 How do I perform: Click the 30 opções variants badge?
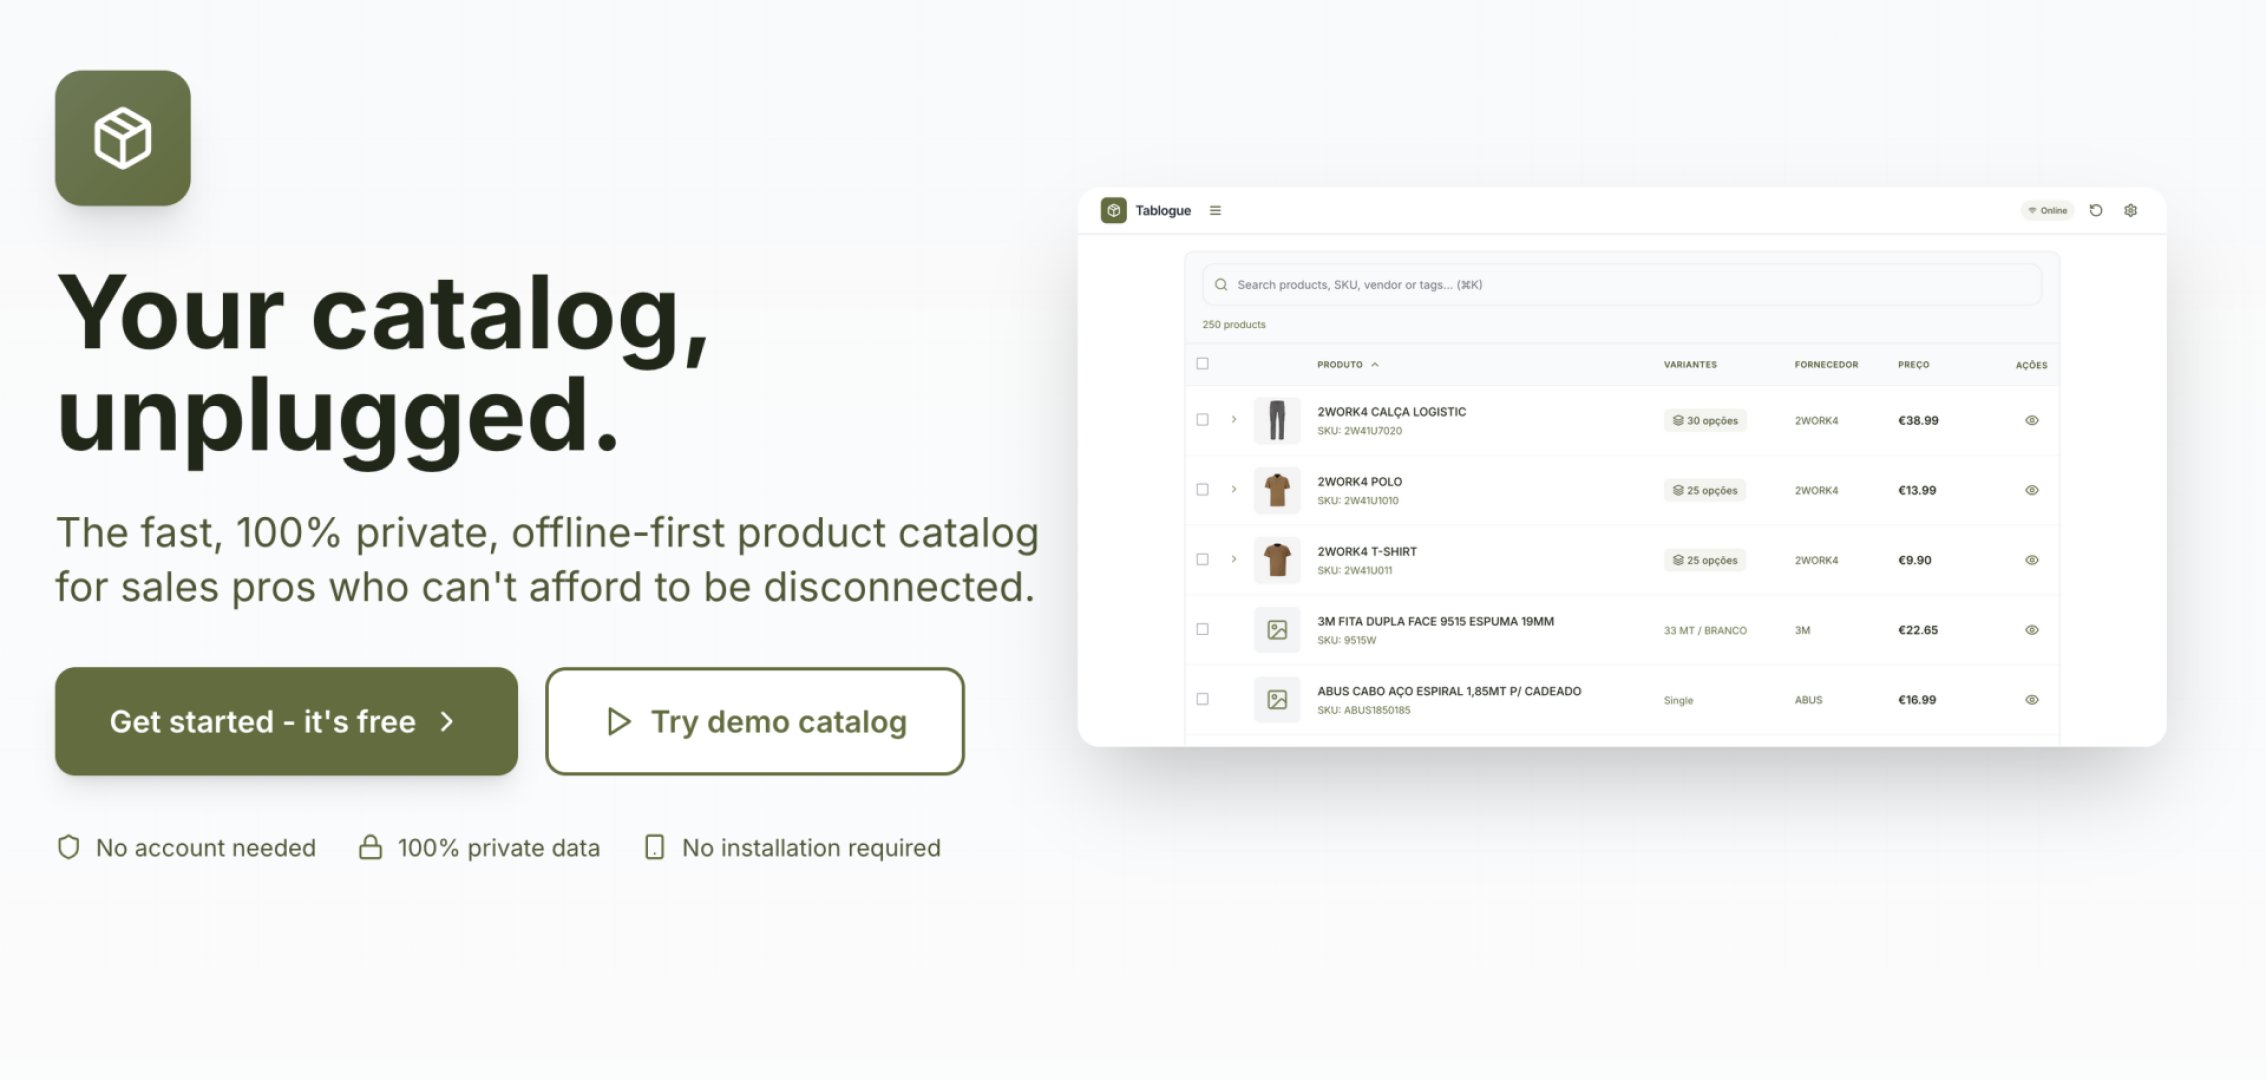1705,421
